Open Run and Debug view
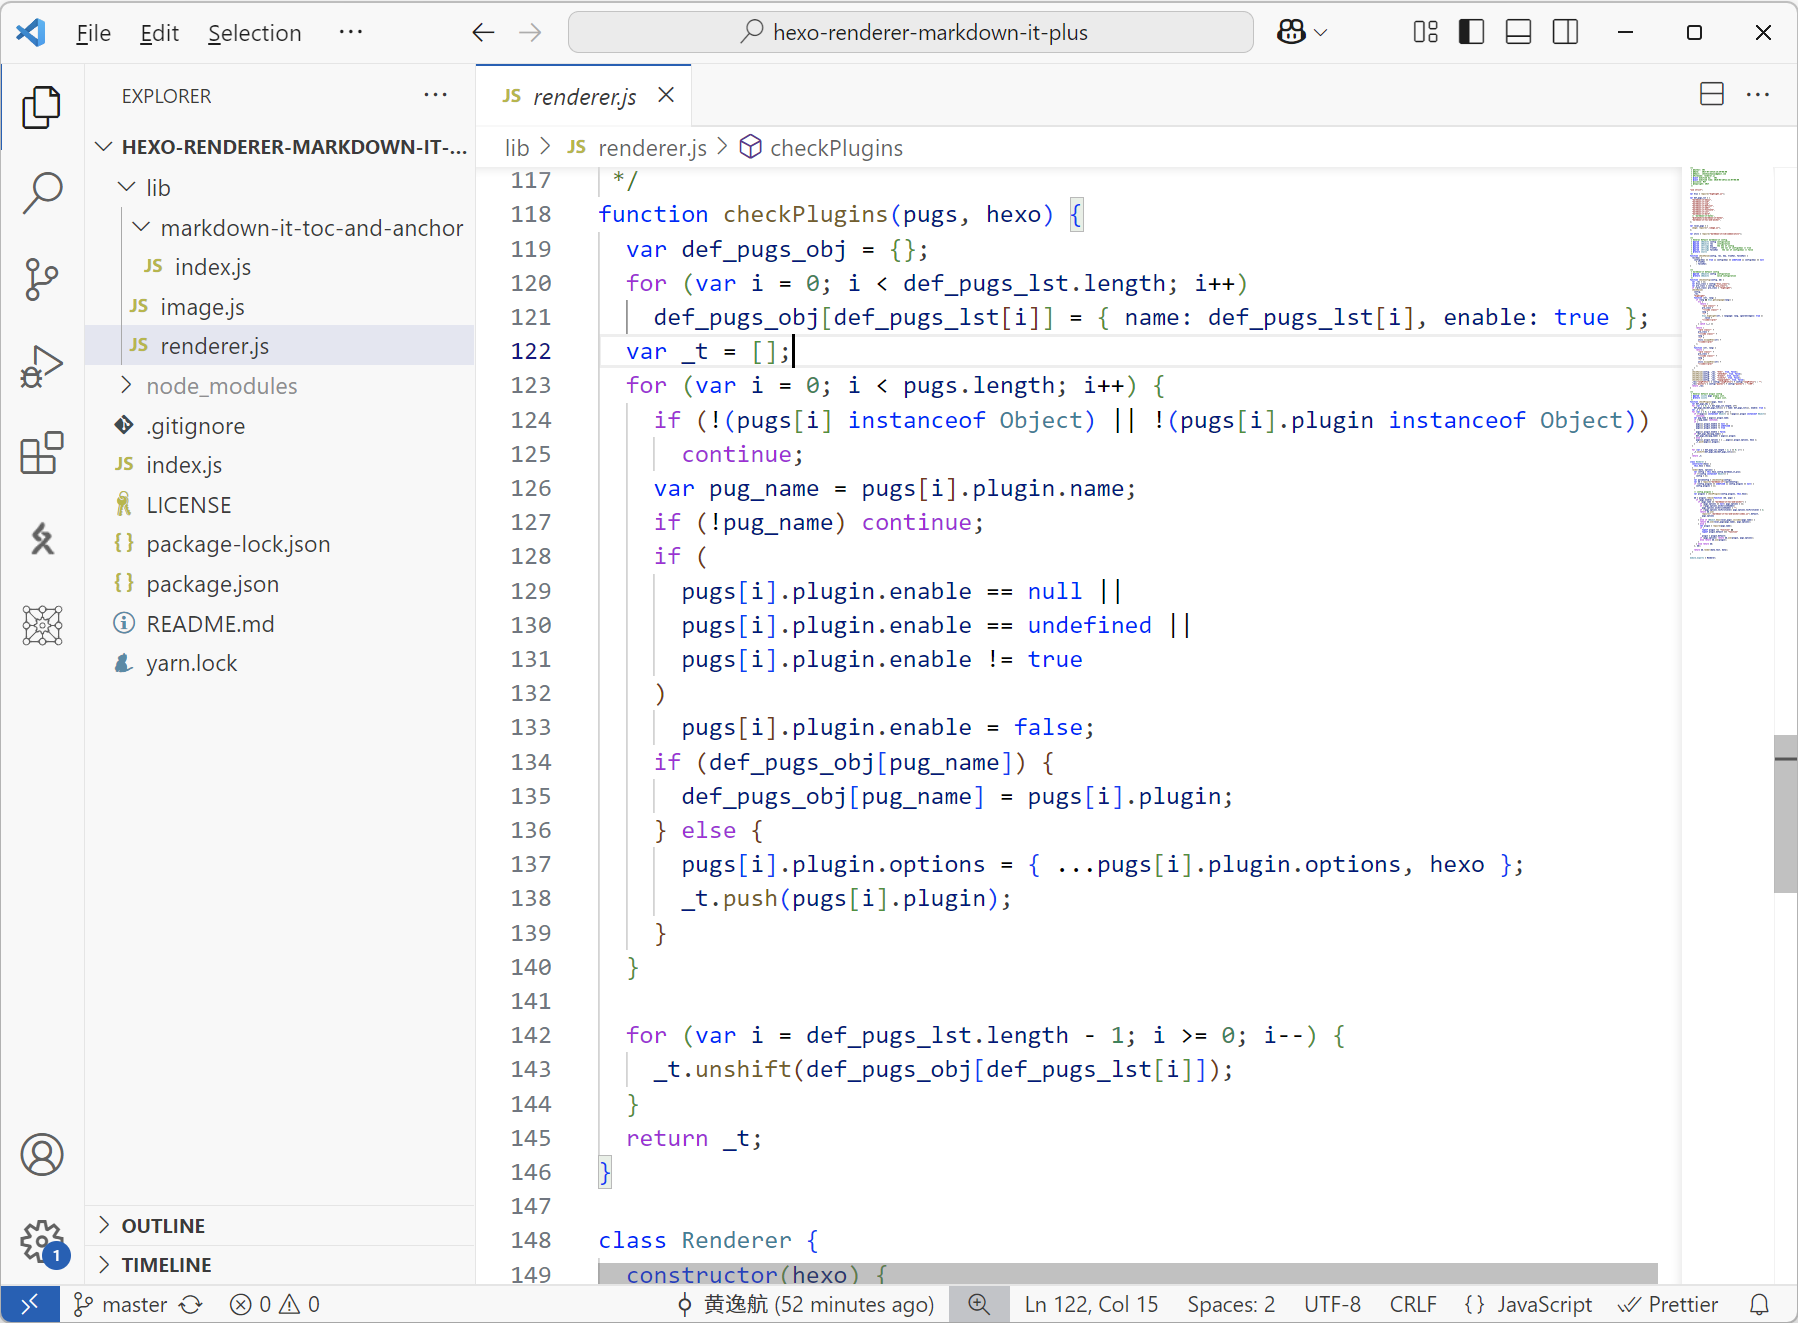The height and width of the screenshot is (1323, 1798). (42, 367)
